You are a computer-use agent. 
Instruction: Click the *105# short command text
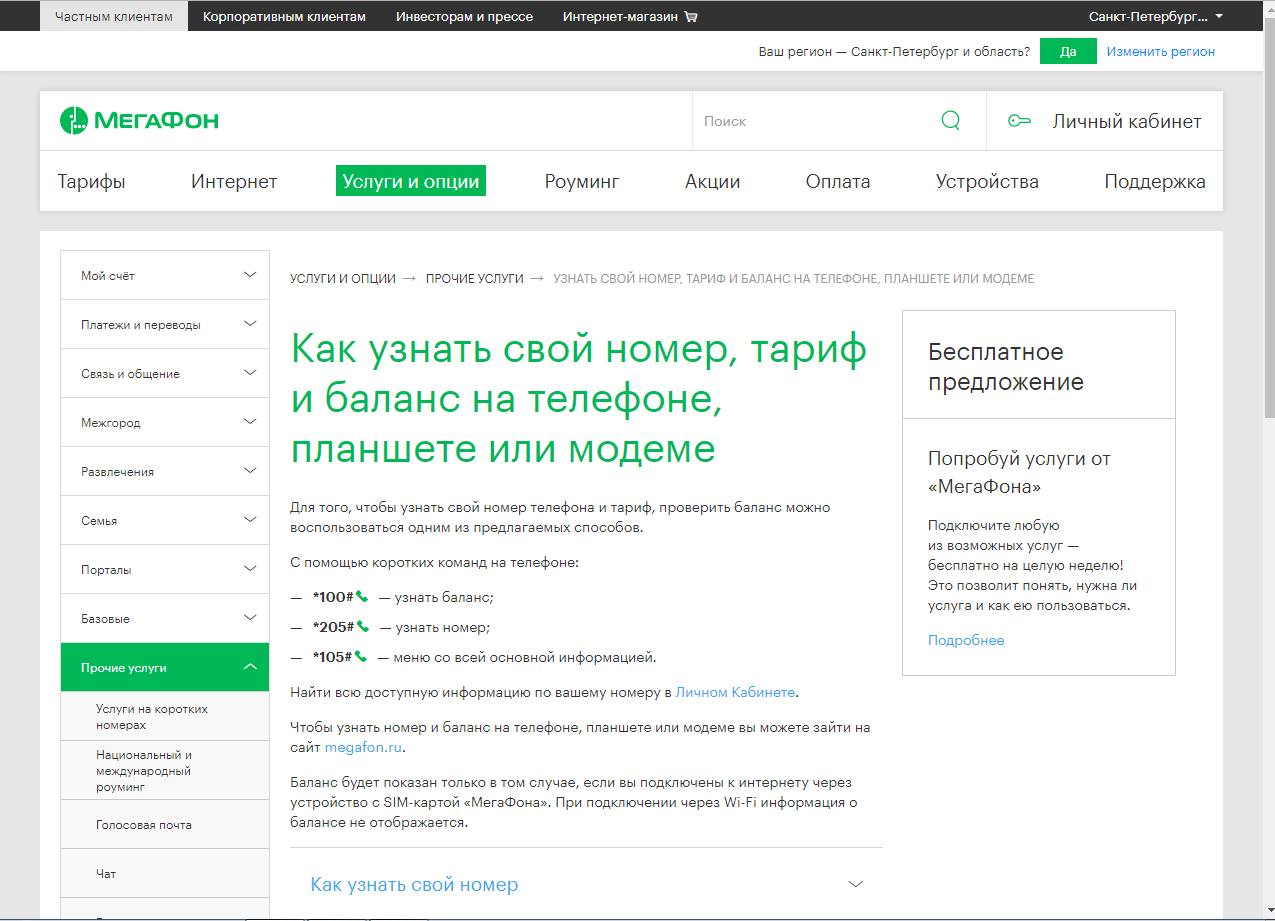[333, 657]
